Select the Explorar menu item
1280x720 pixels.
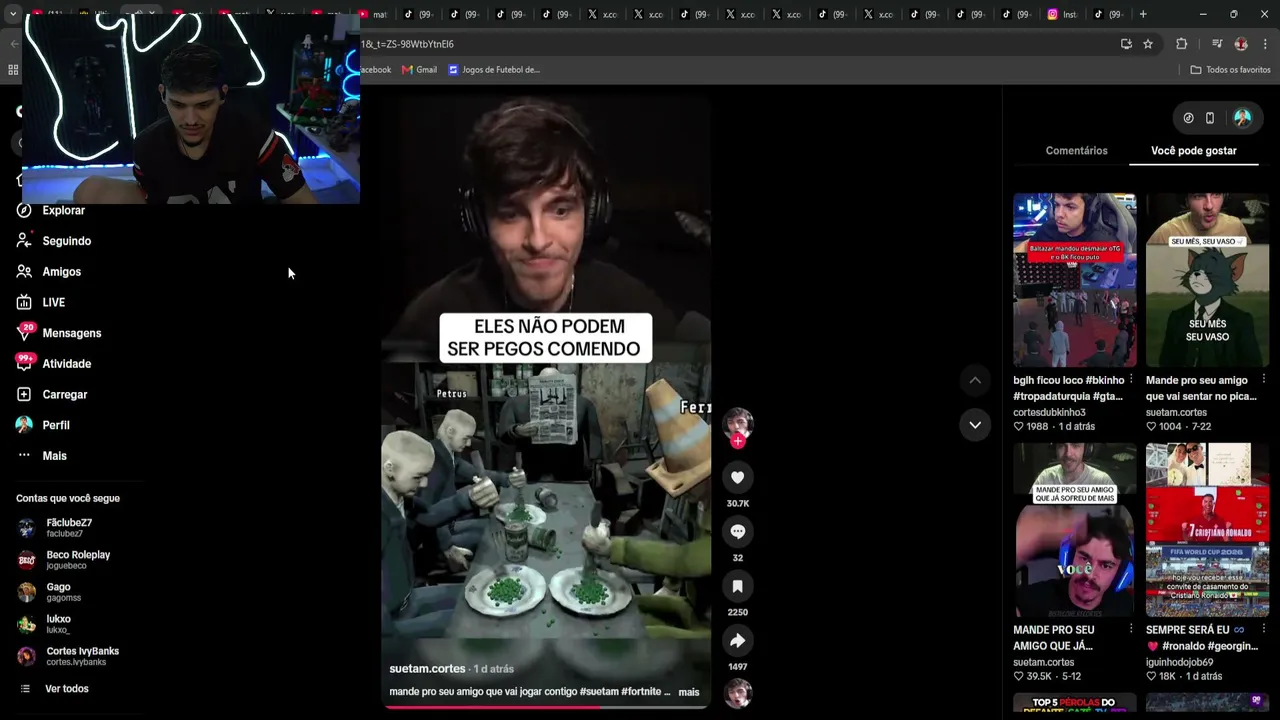point(64,210)
